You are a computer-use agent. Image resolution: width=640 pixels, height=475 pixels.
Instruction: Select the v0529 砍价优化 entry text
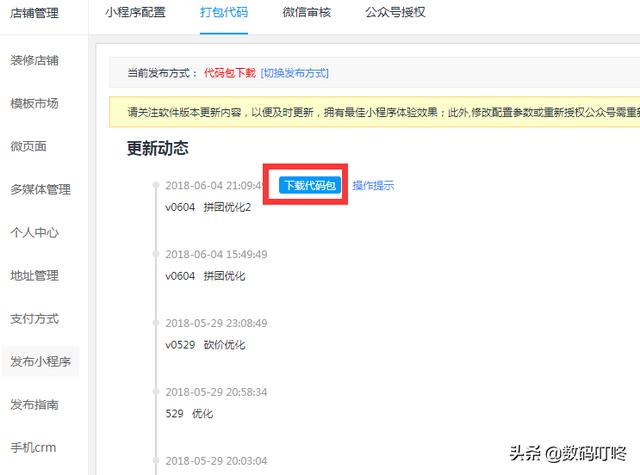click(205, 345)
